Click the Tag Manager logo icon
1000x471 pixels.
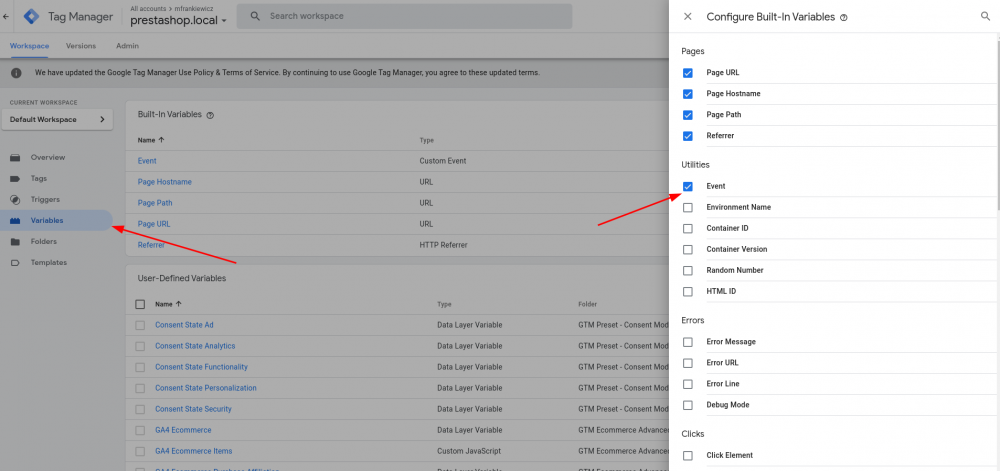click(x=31, y=16)
